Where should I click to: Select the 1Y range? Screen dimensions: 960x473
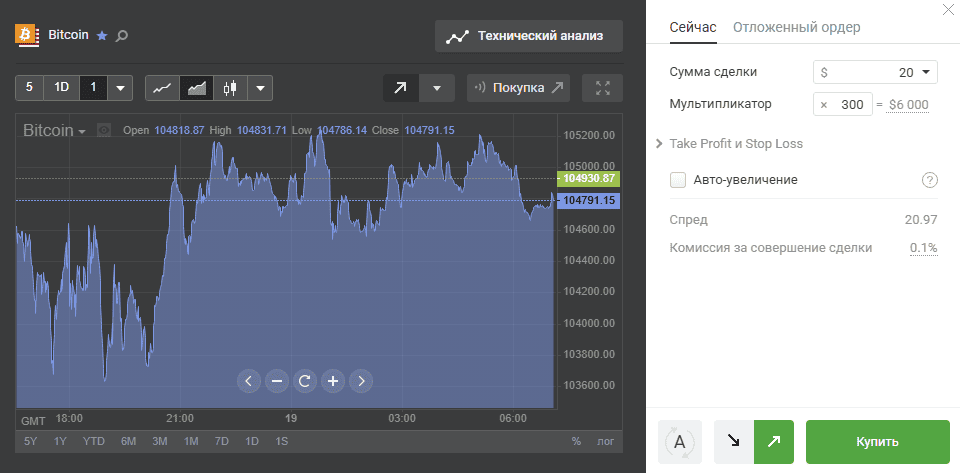(60, 441)
